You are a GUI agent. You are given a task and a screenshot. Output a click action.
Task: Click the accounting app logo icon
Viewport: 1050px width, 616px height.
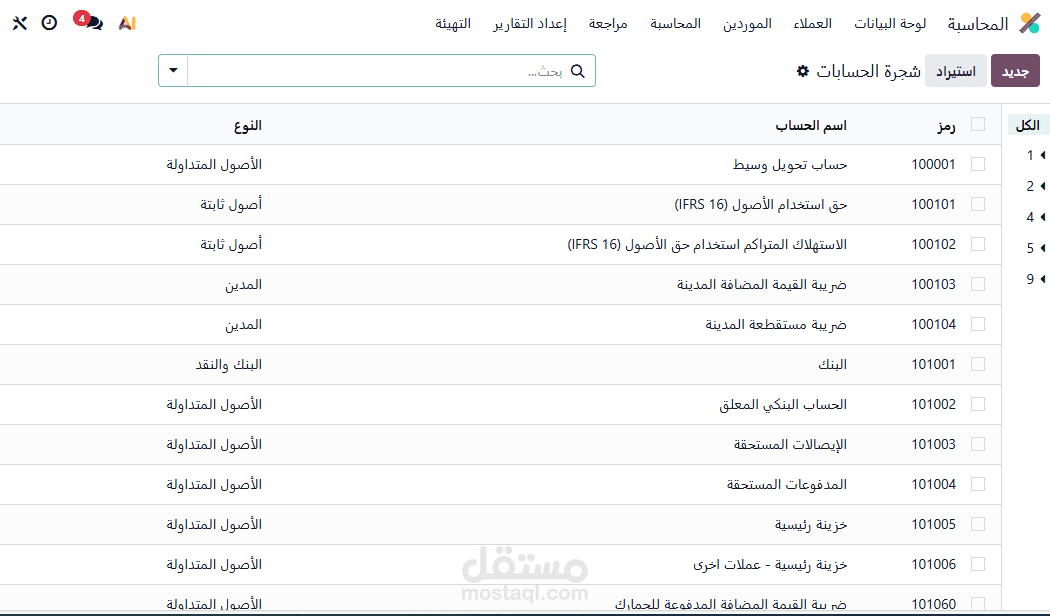pos(1029,21)
